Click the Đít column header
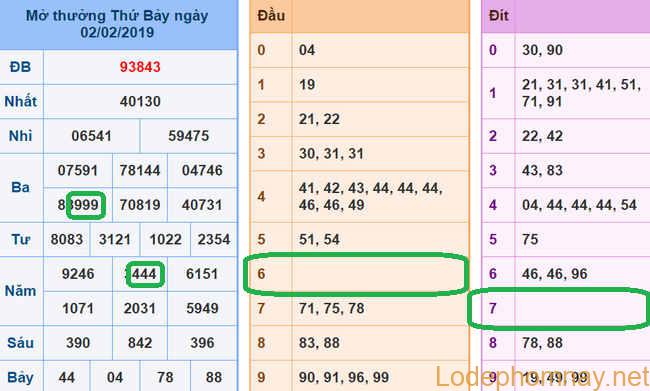 (x=499, y=16)
